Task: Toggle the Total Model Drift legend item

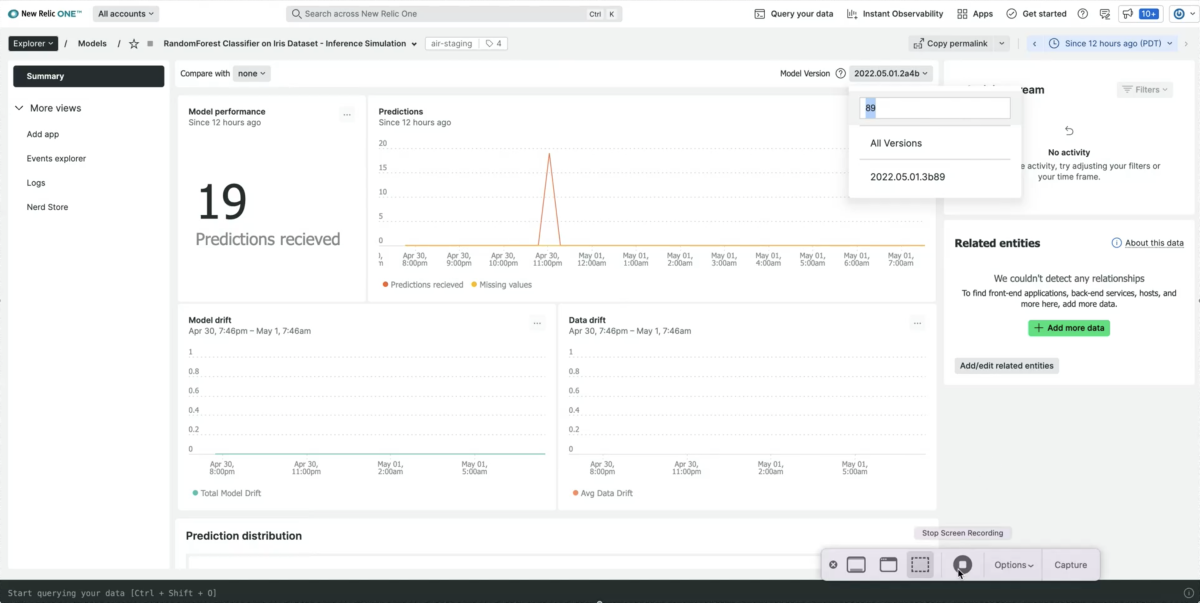Action: [x=226, y=493]
